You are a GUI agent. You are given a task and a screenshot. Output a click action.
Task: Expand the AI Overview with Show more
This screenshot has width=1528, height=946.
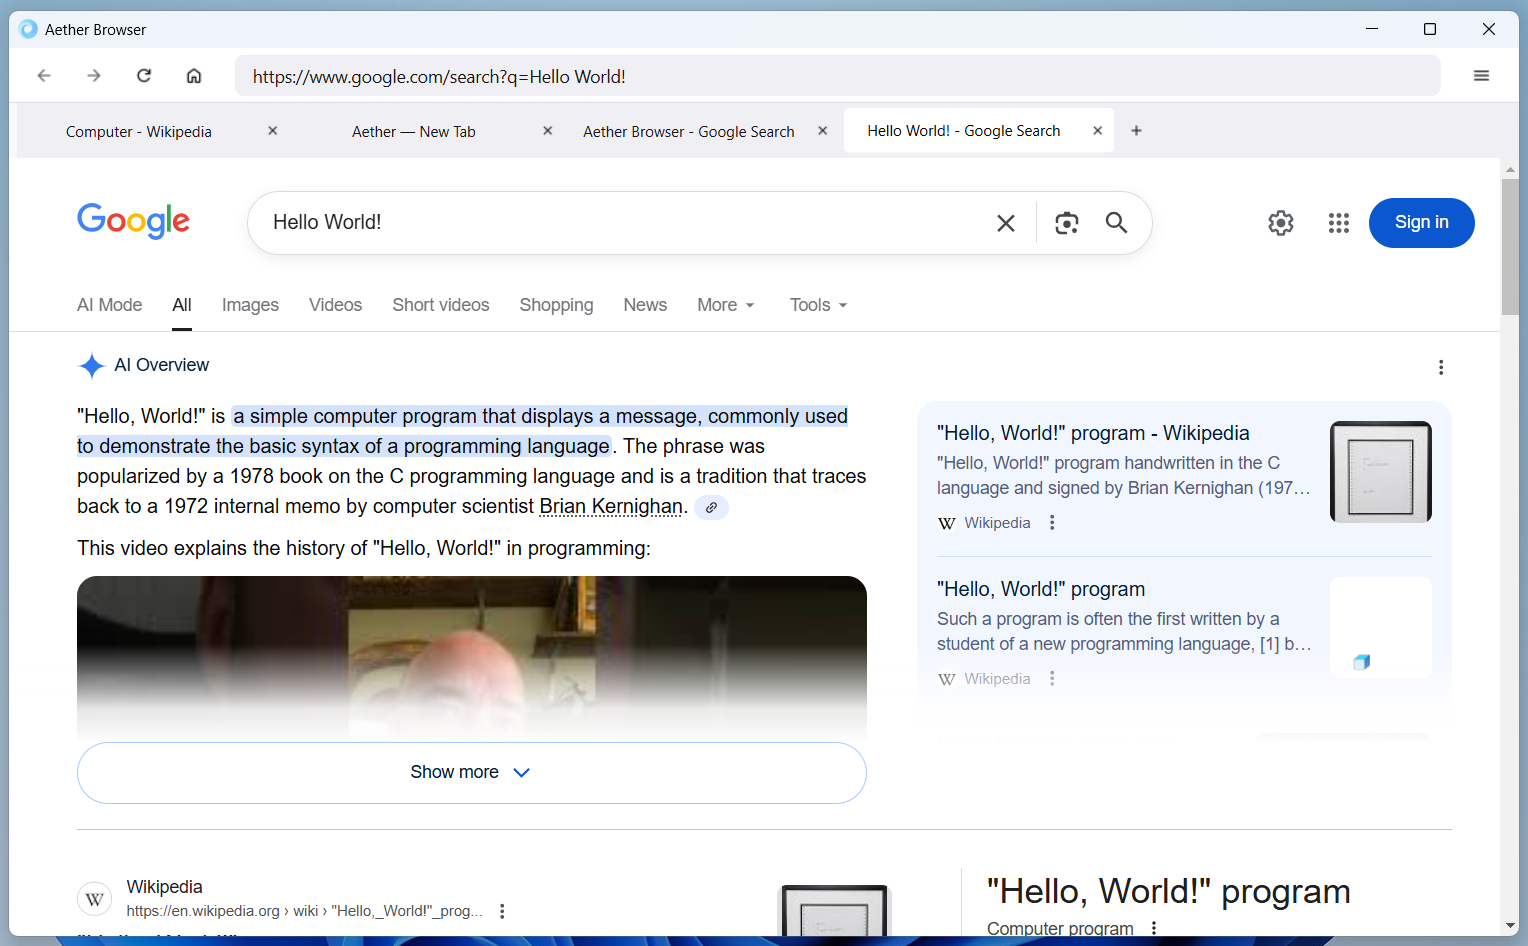(471, 772)
